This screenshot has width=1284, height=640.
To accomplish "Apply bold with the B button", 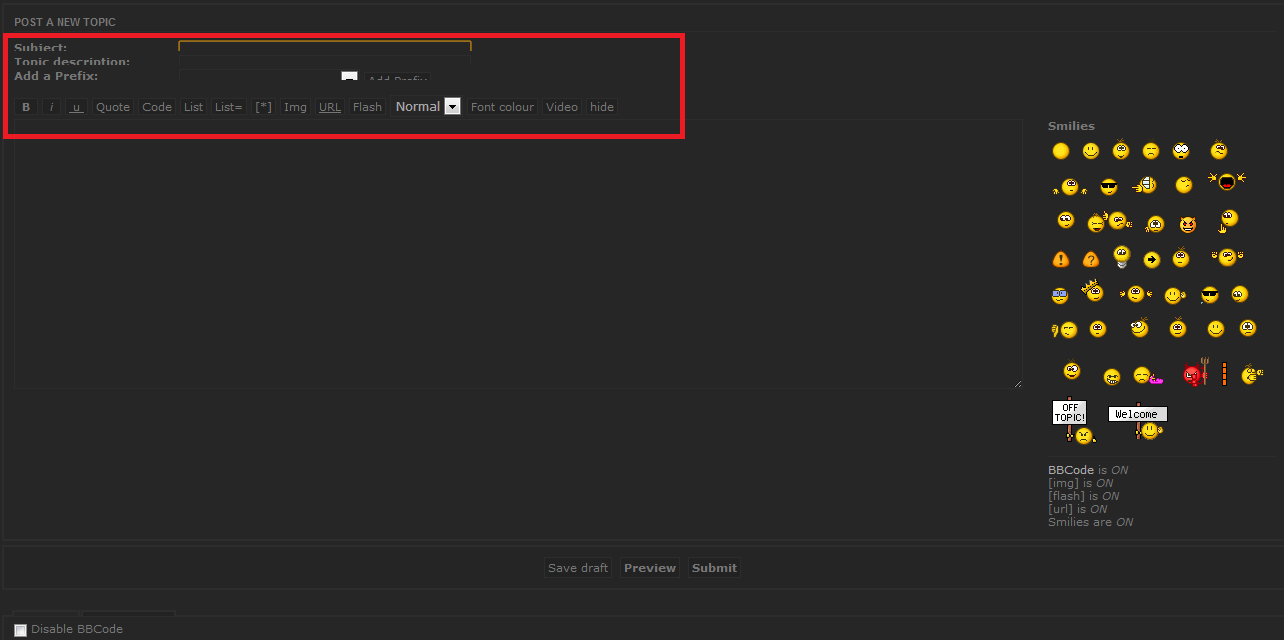I will click(26, 107).
